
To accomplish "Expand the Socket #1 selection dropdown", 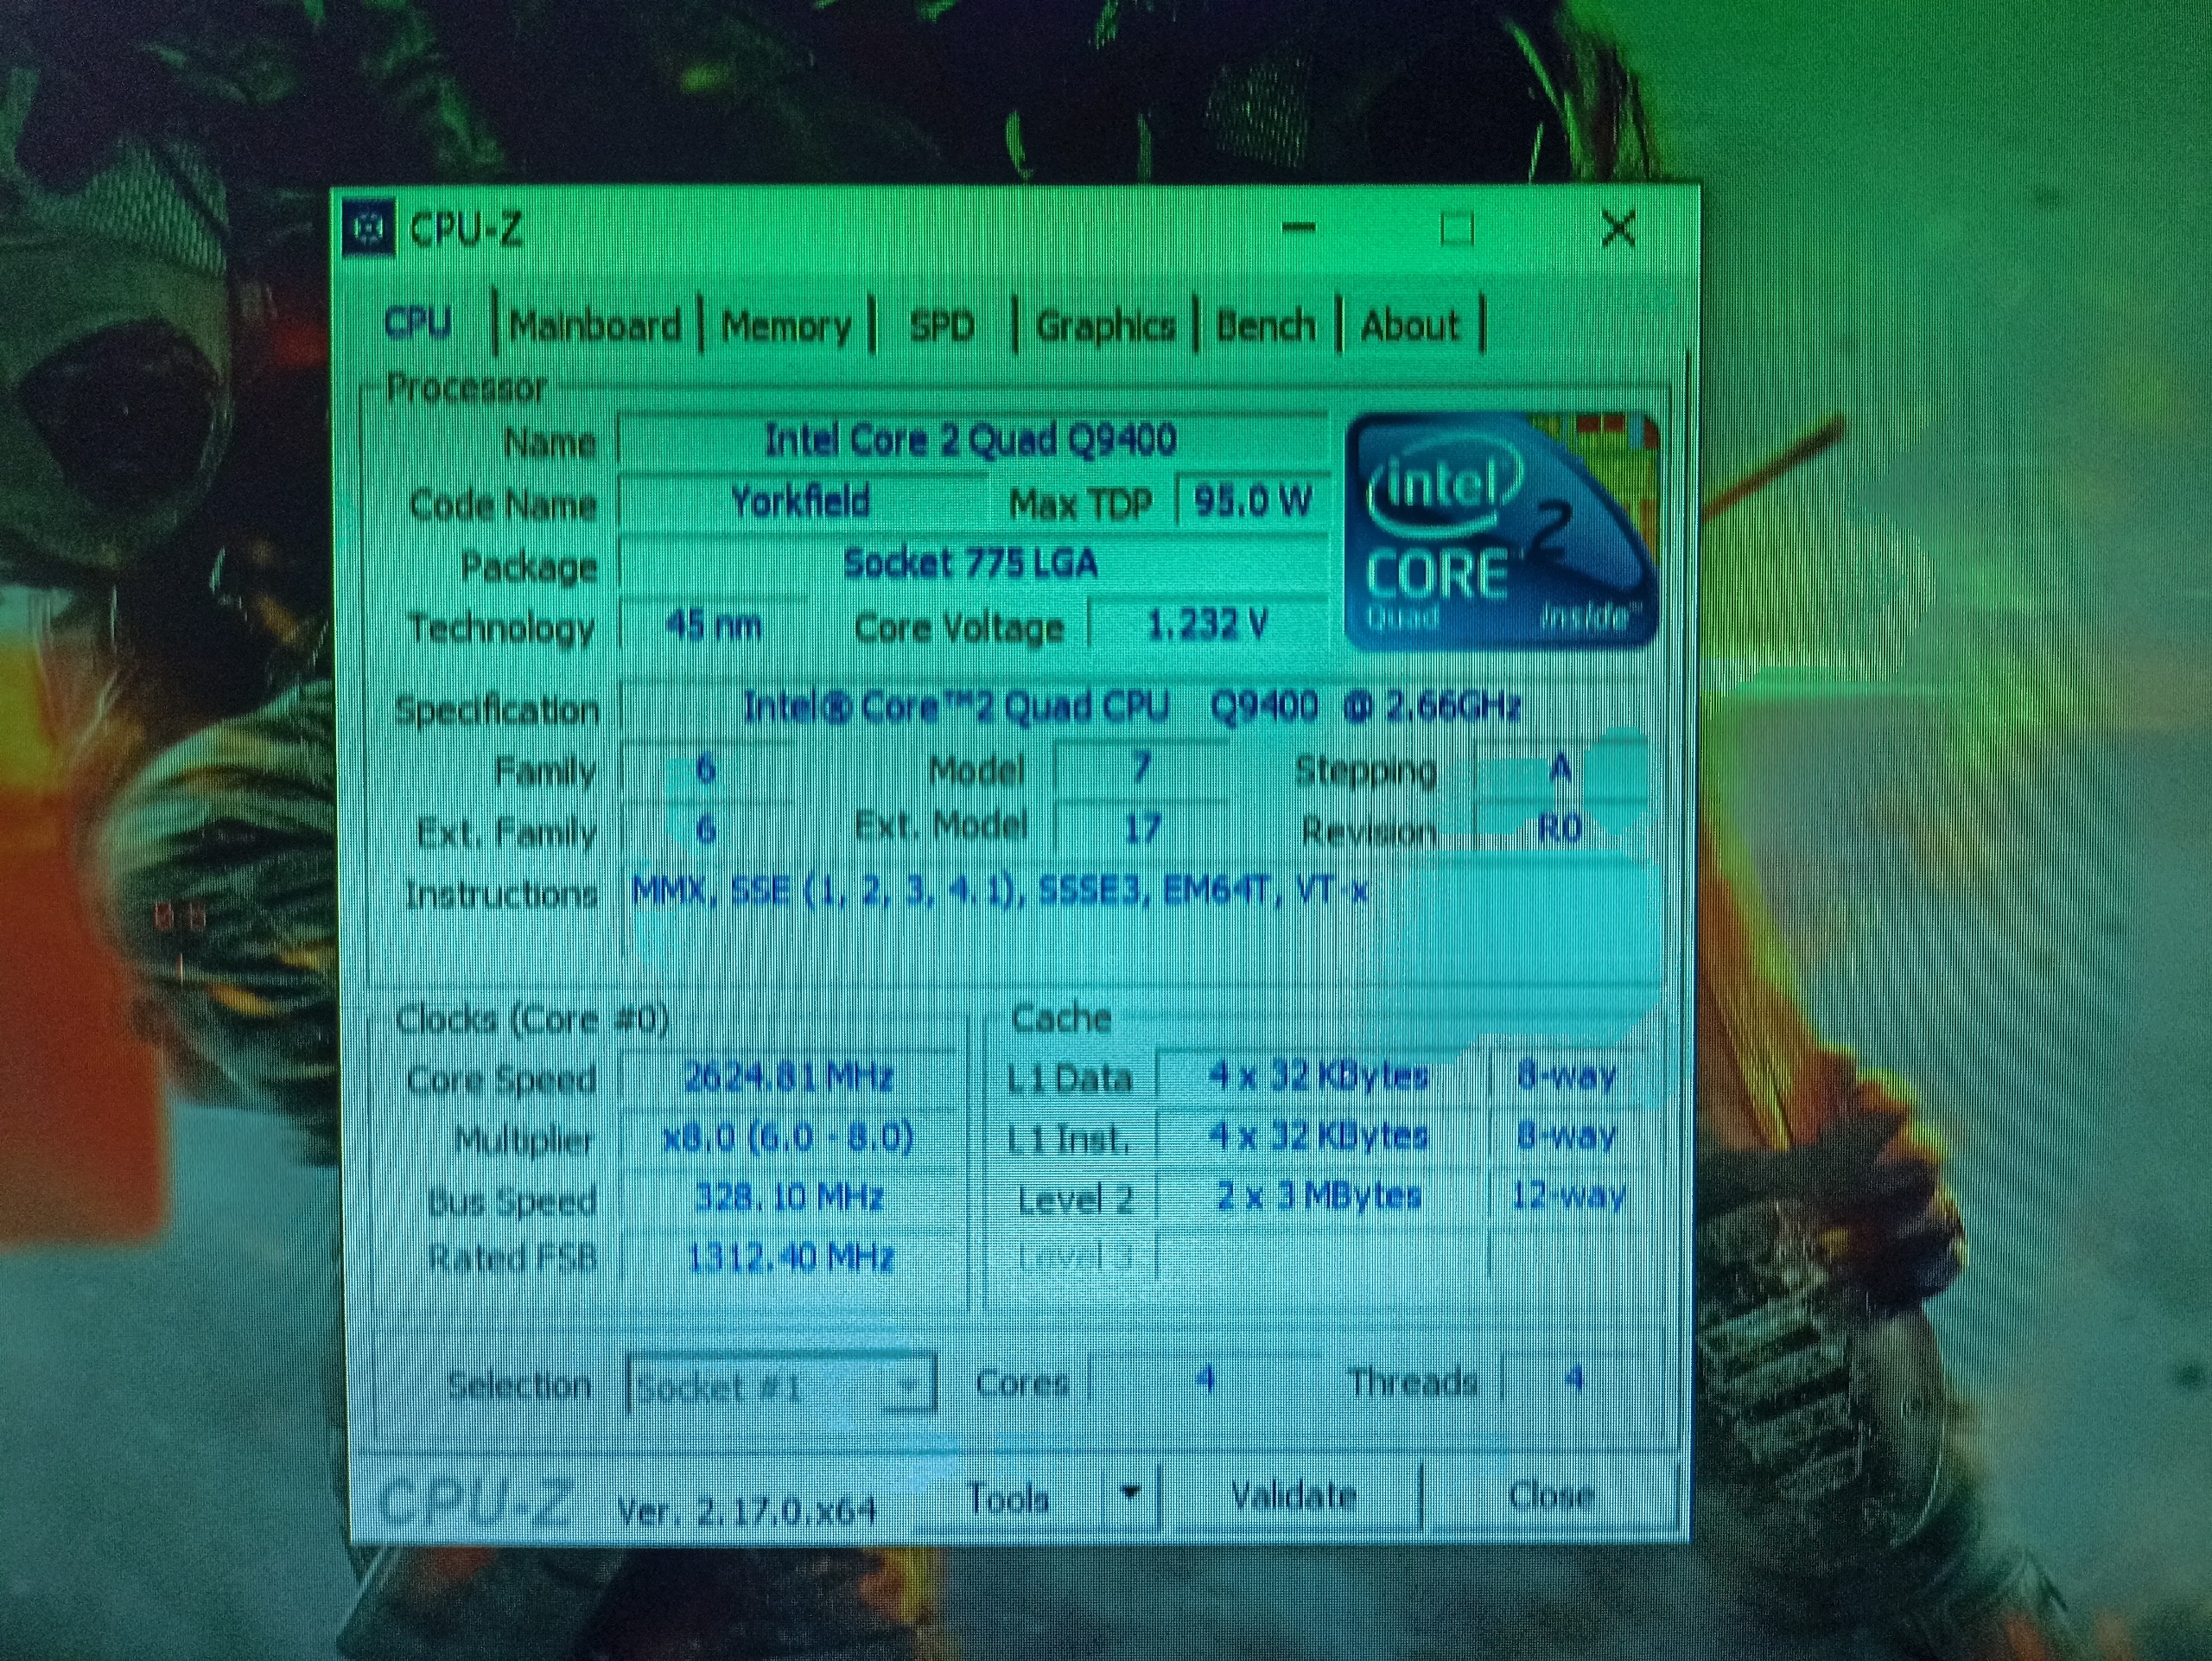I will pos(907,1385).
